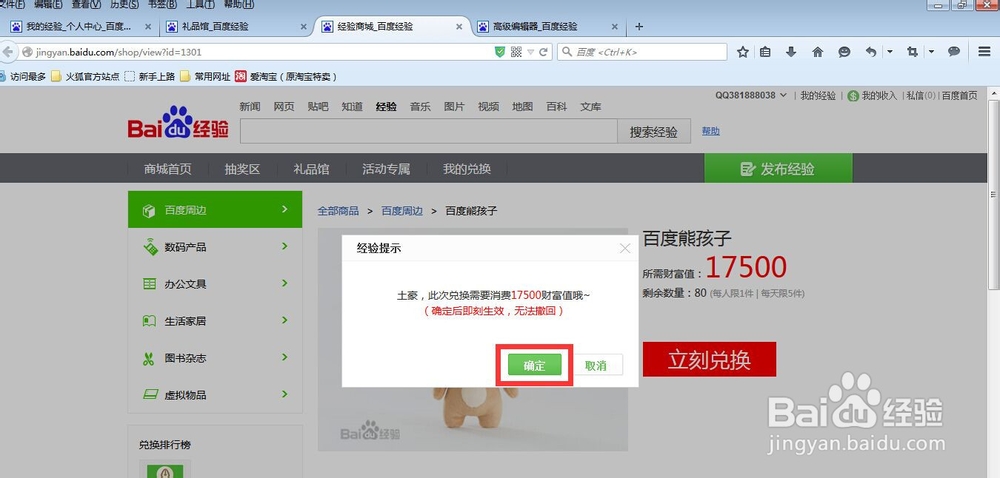Click the green shield security icon in address bar
This screenshot has width=1000, height=478.
point(500,52)
